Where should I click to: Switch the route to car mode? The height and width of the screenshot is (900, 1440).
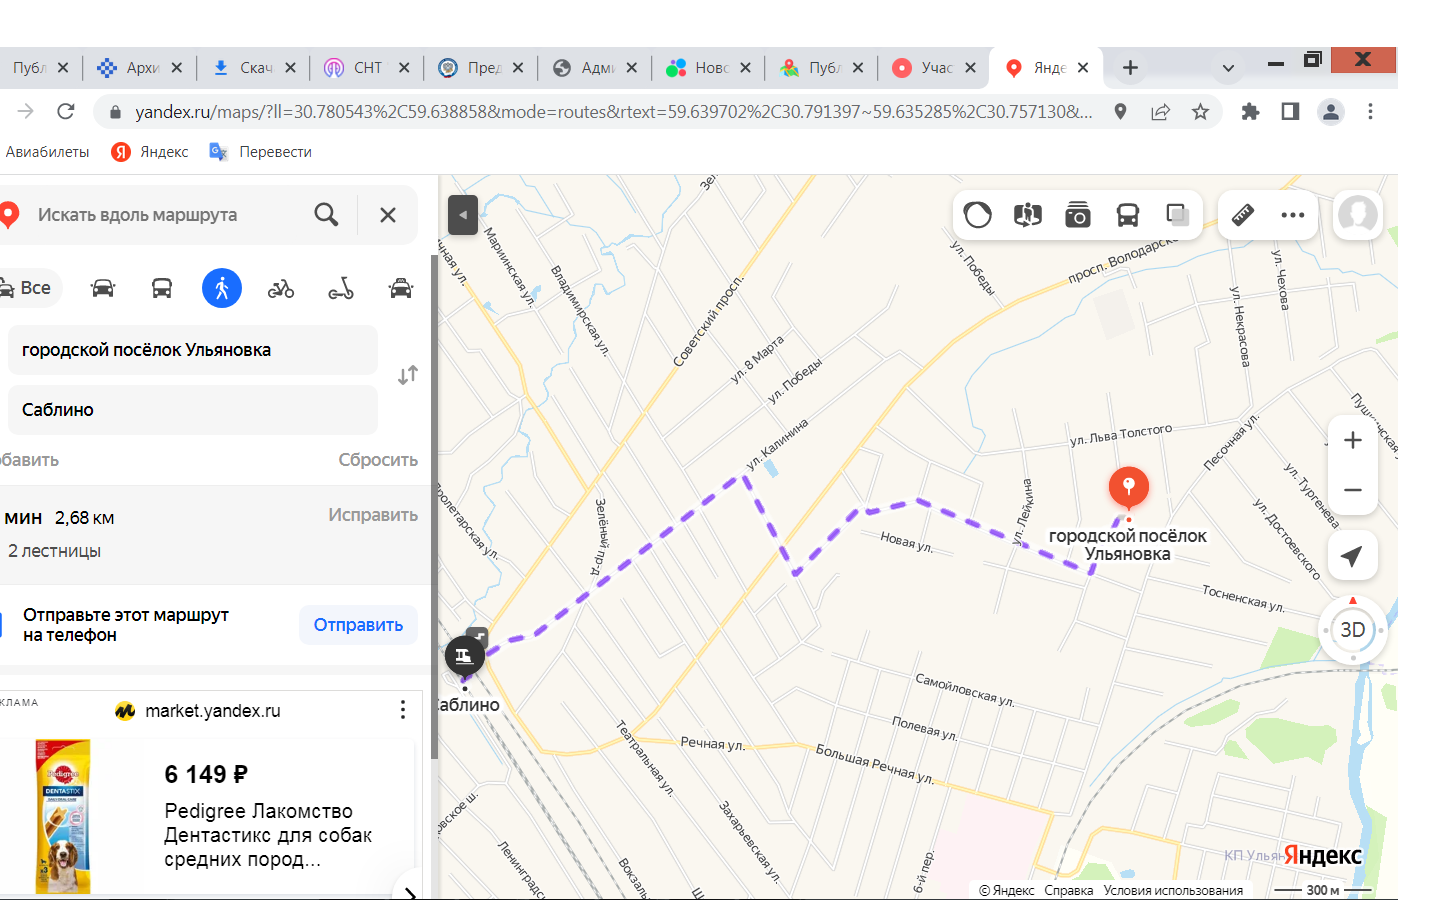click(x=103, y=288)
